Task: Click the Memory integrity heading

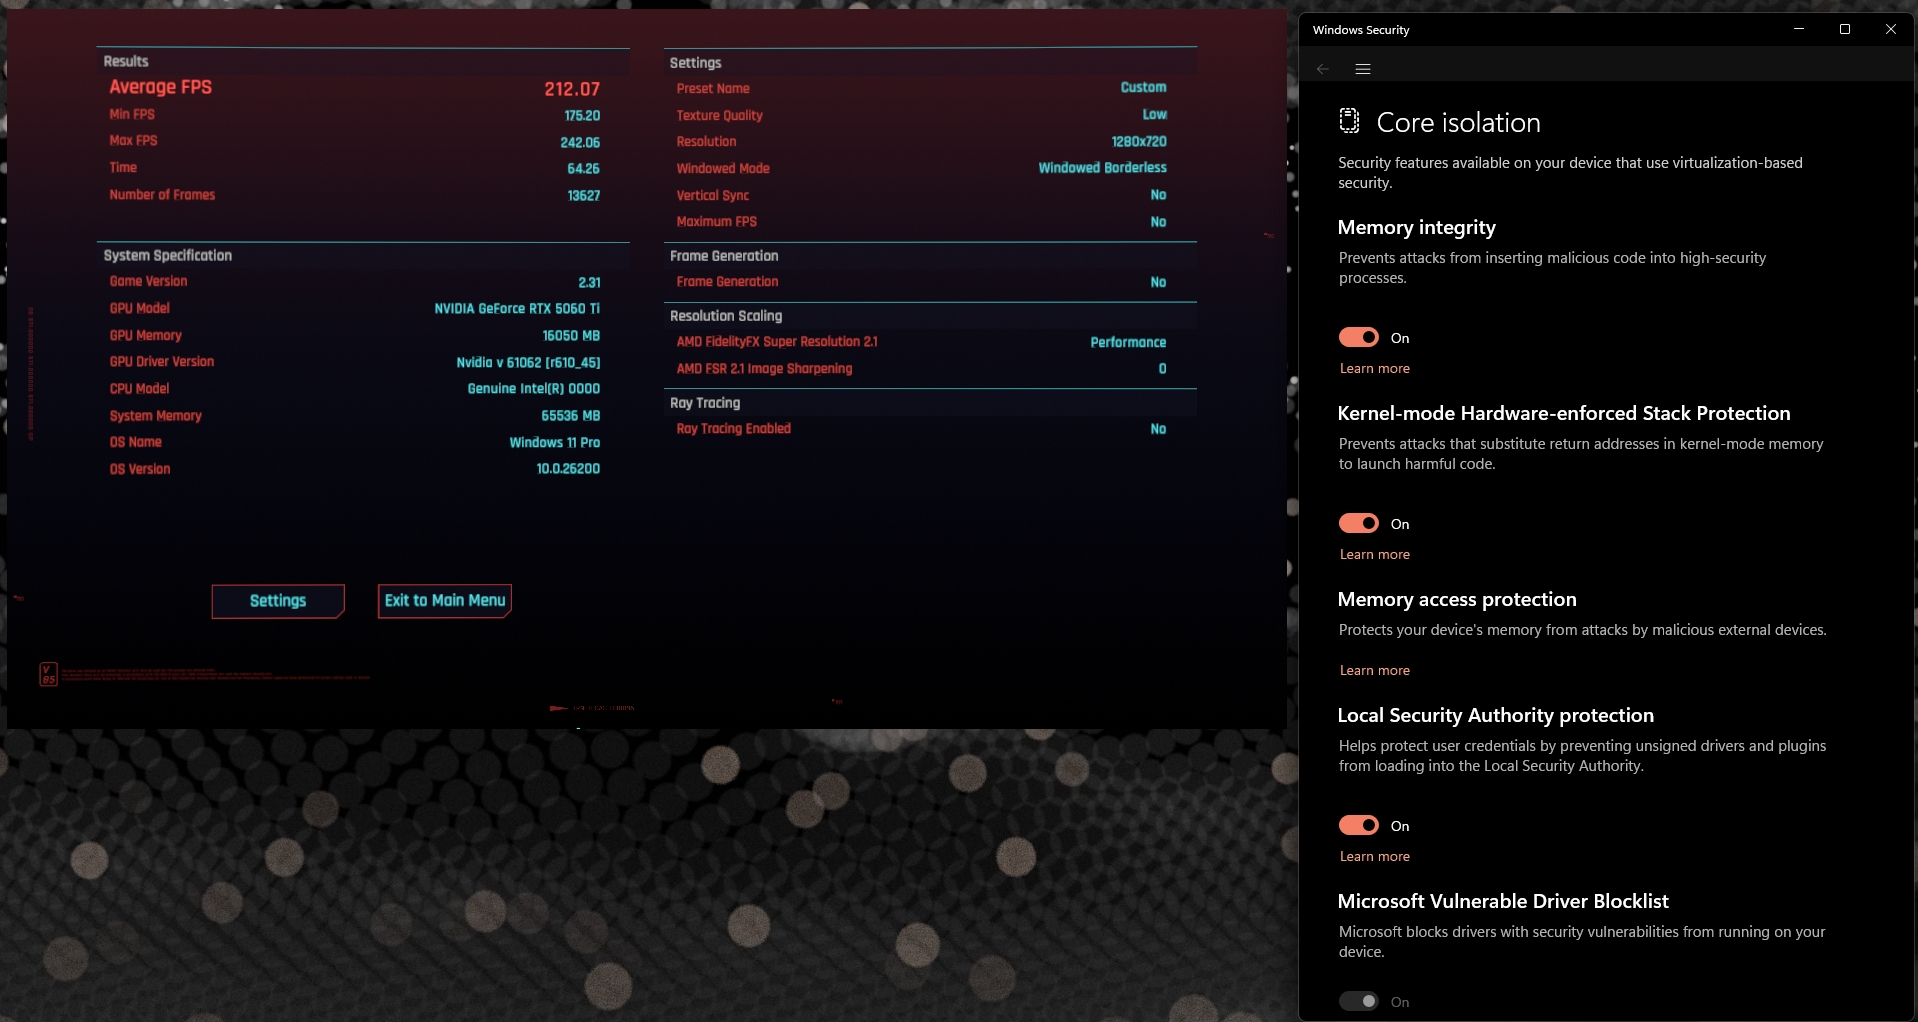Action: tap(1416, 228)
